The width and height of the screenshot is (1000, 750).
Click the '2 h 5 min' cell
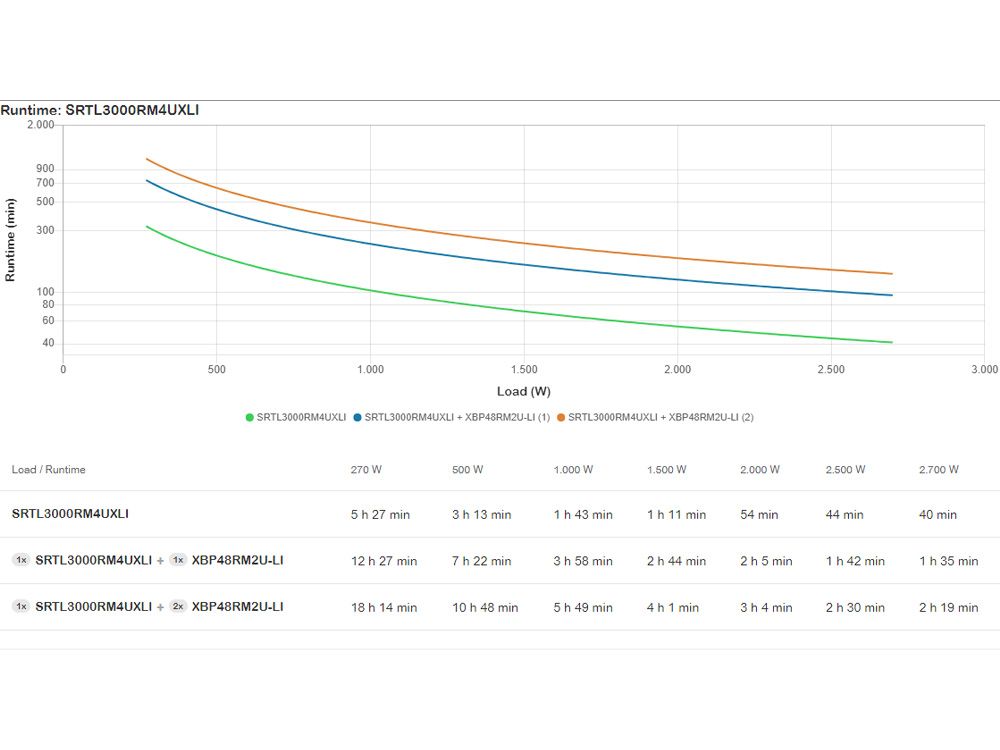(x=766, y=561)
